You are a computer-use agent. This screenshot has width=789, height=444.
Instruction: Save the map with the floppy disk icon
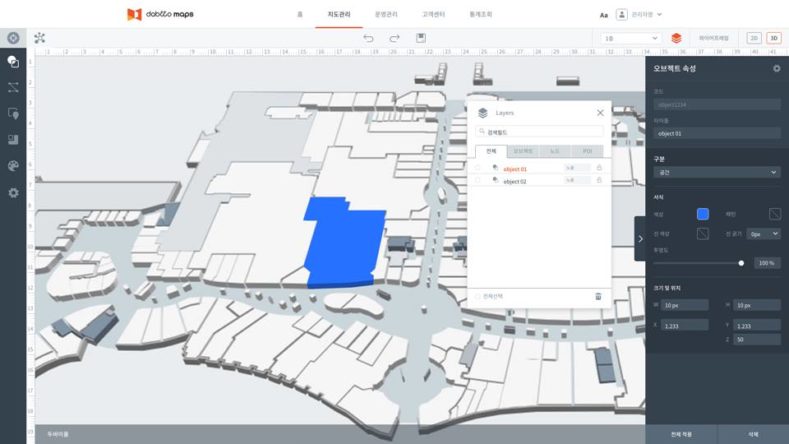[x=421, y=38]
